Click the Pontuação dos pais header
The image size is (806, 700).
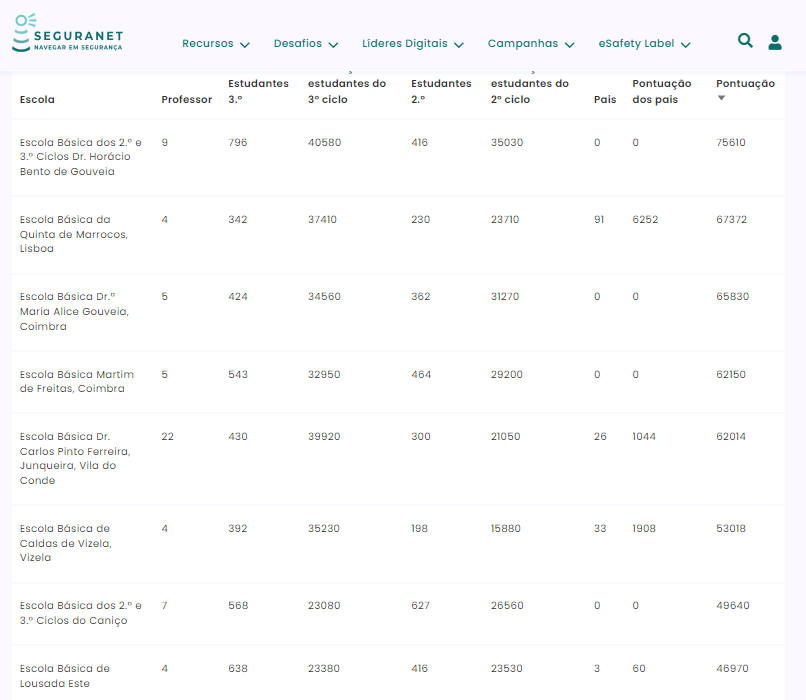pos(662,91)
